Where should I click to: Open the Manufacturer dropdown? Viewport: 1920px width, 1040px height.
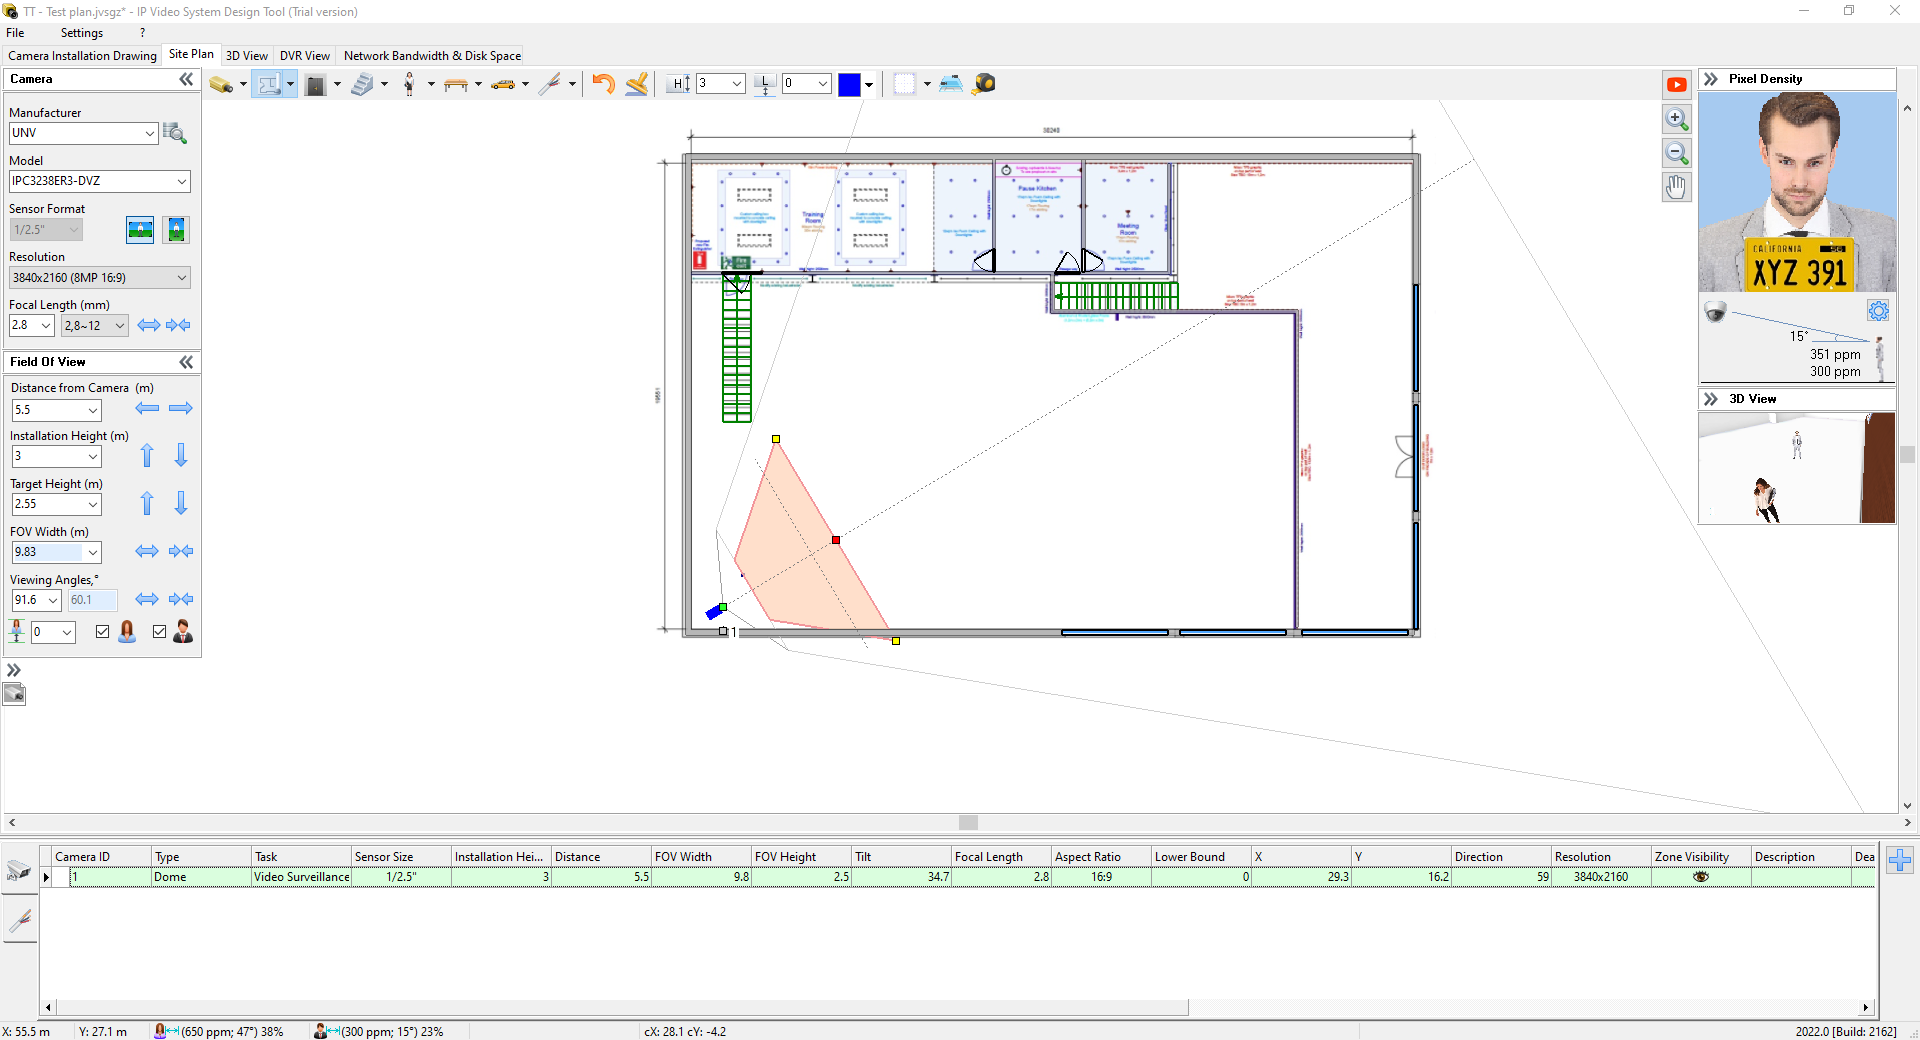(x=149, y=133)
